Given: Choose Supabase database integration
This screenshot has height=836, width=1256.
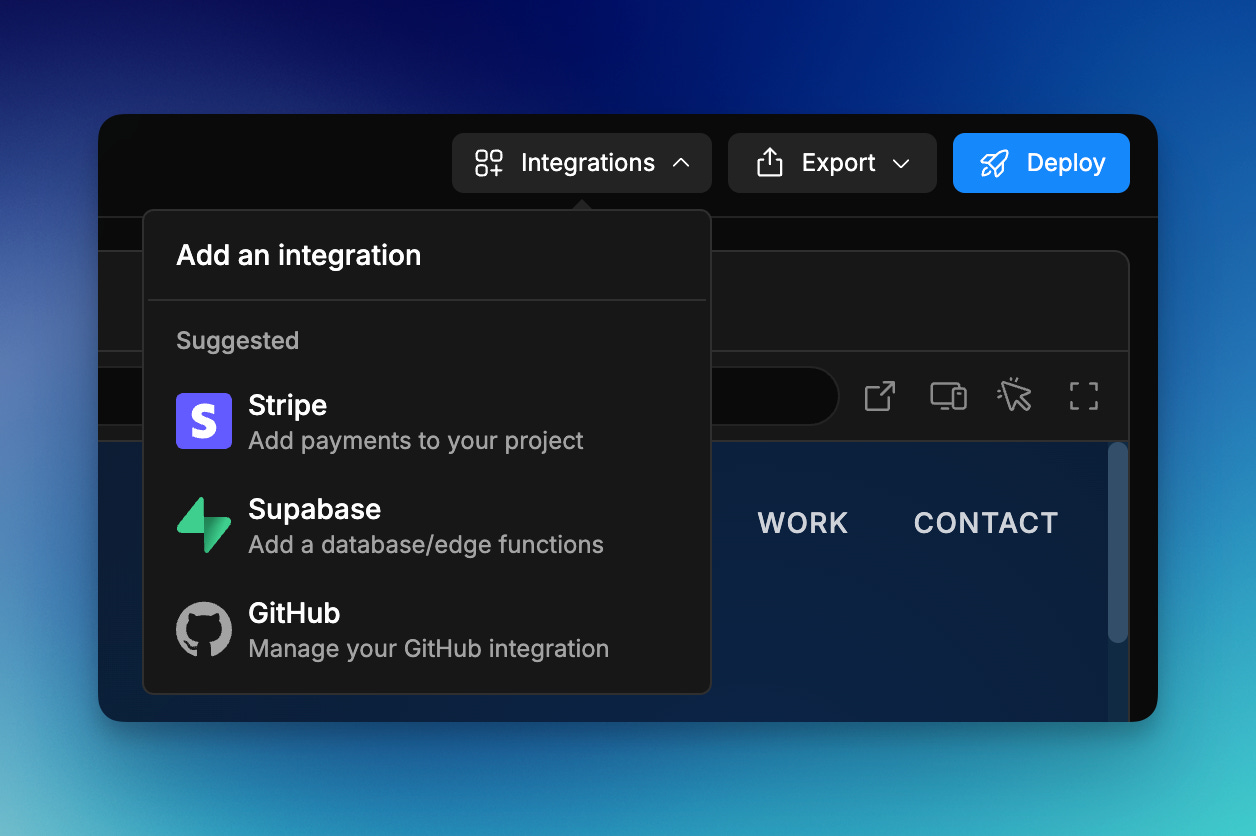Looking at the screenshot, I should (427, 525).
